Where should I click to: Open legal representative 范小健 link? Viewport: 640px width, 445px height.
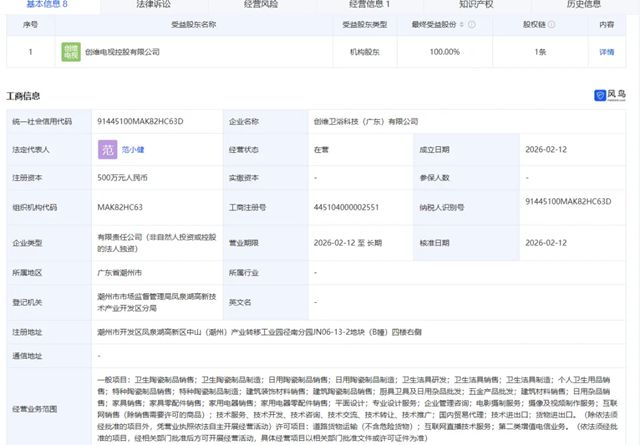pos(133,149)
